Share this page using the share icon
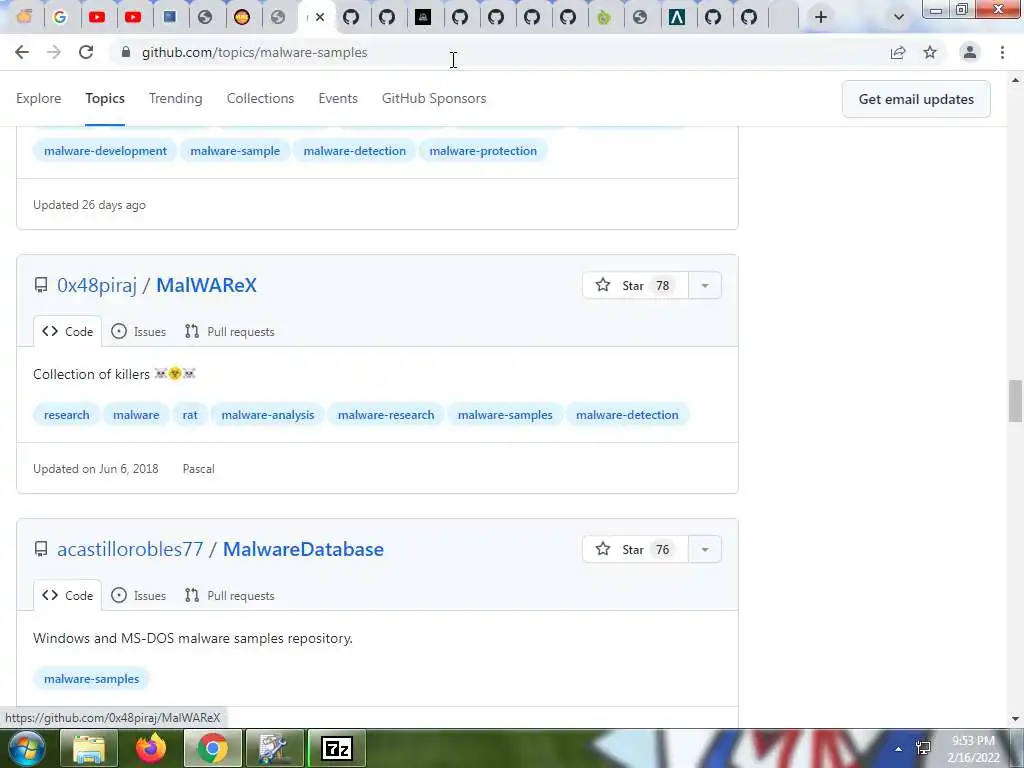 898,52
